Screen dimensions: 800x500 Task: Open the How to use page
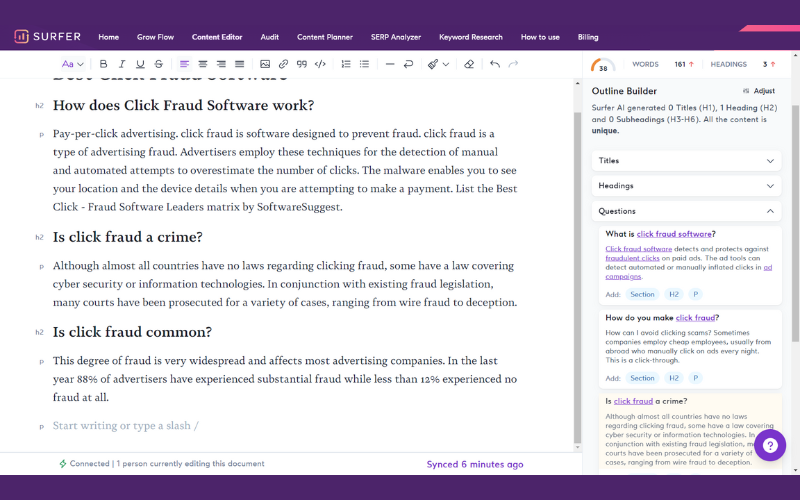(x=540, y=37)
